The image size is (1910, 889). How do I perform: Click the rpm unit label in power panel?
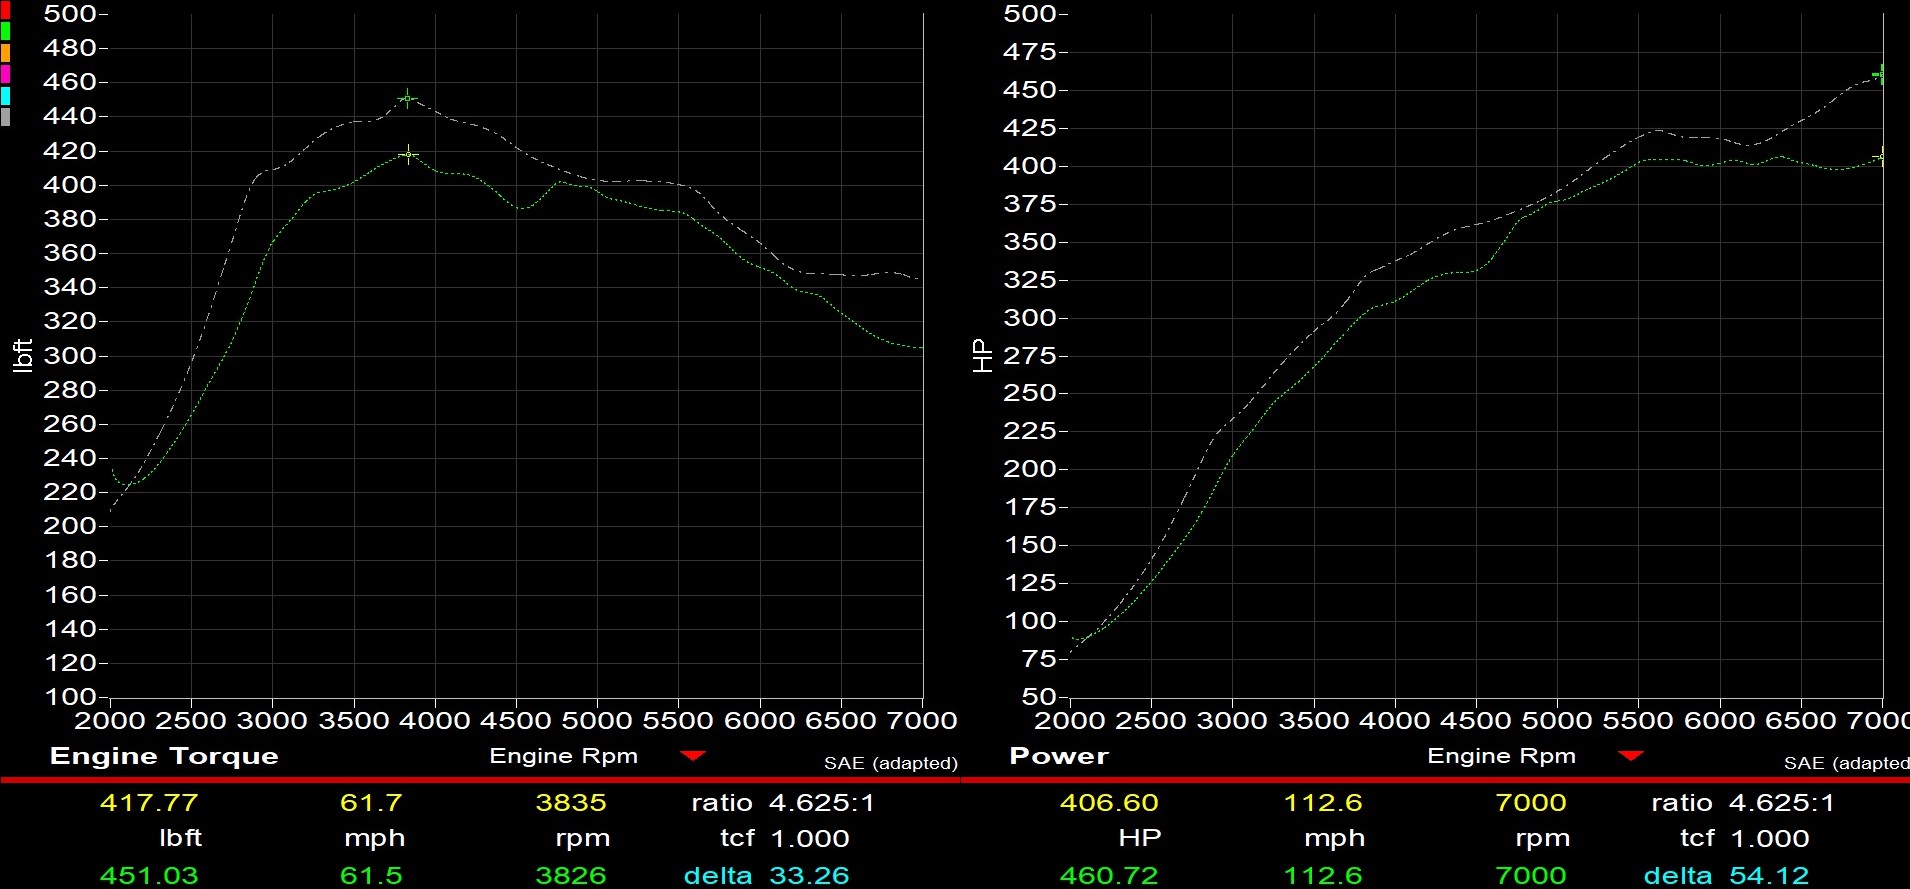[x=1542, y=840]
